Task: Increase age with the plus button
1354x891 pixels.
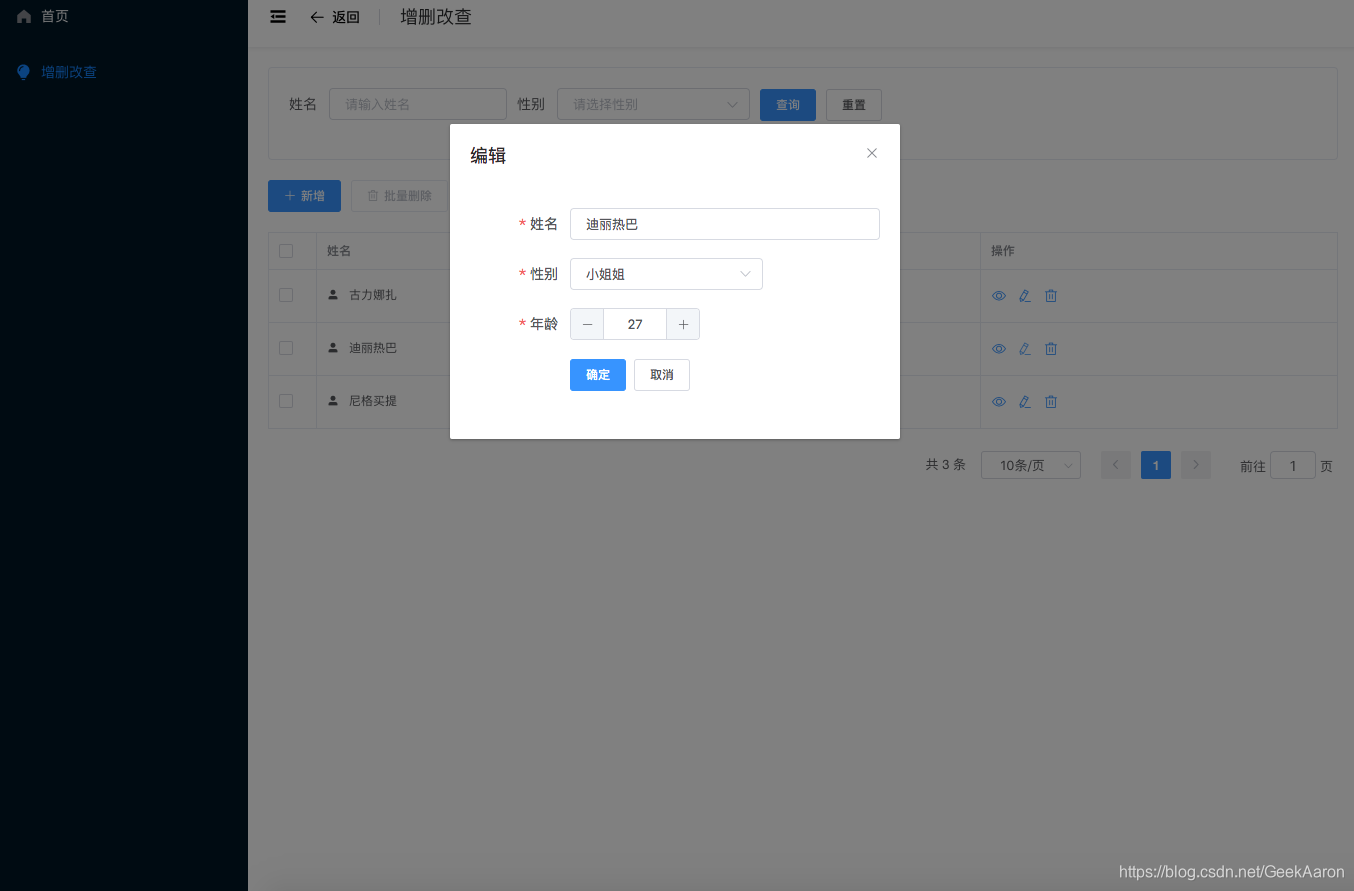Action: coord(683,324)
